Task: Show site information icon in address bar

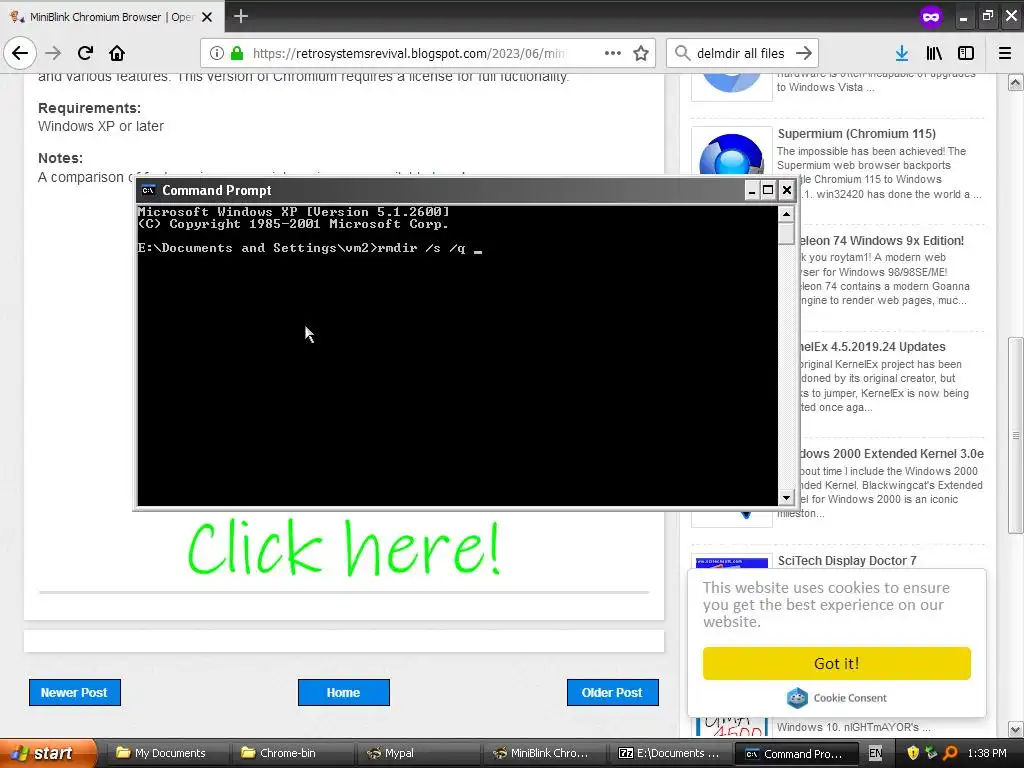Action: click(x=217, y=53)
